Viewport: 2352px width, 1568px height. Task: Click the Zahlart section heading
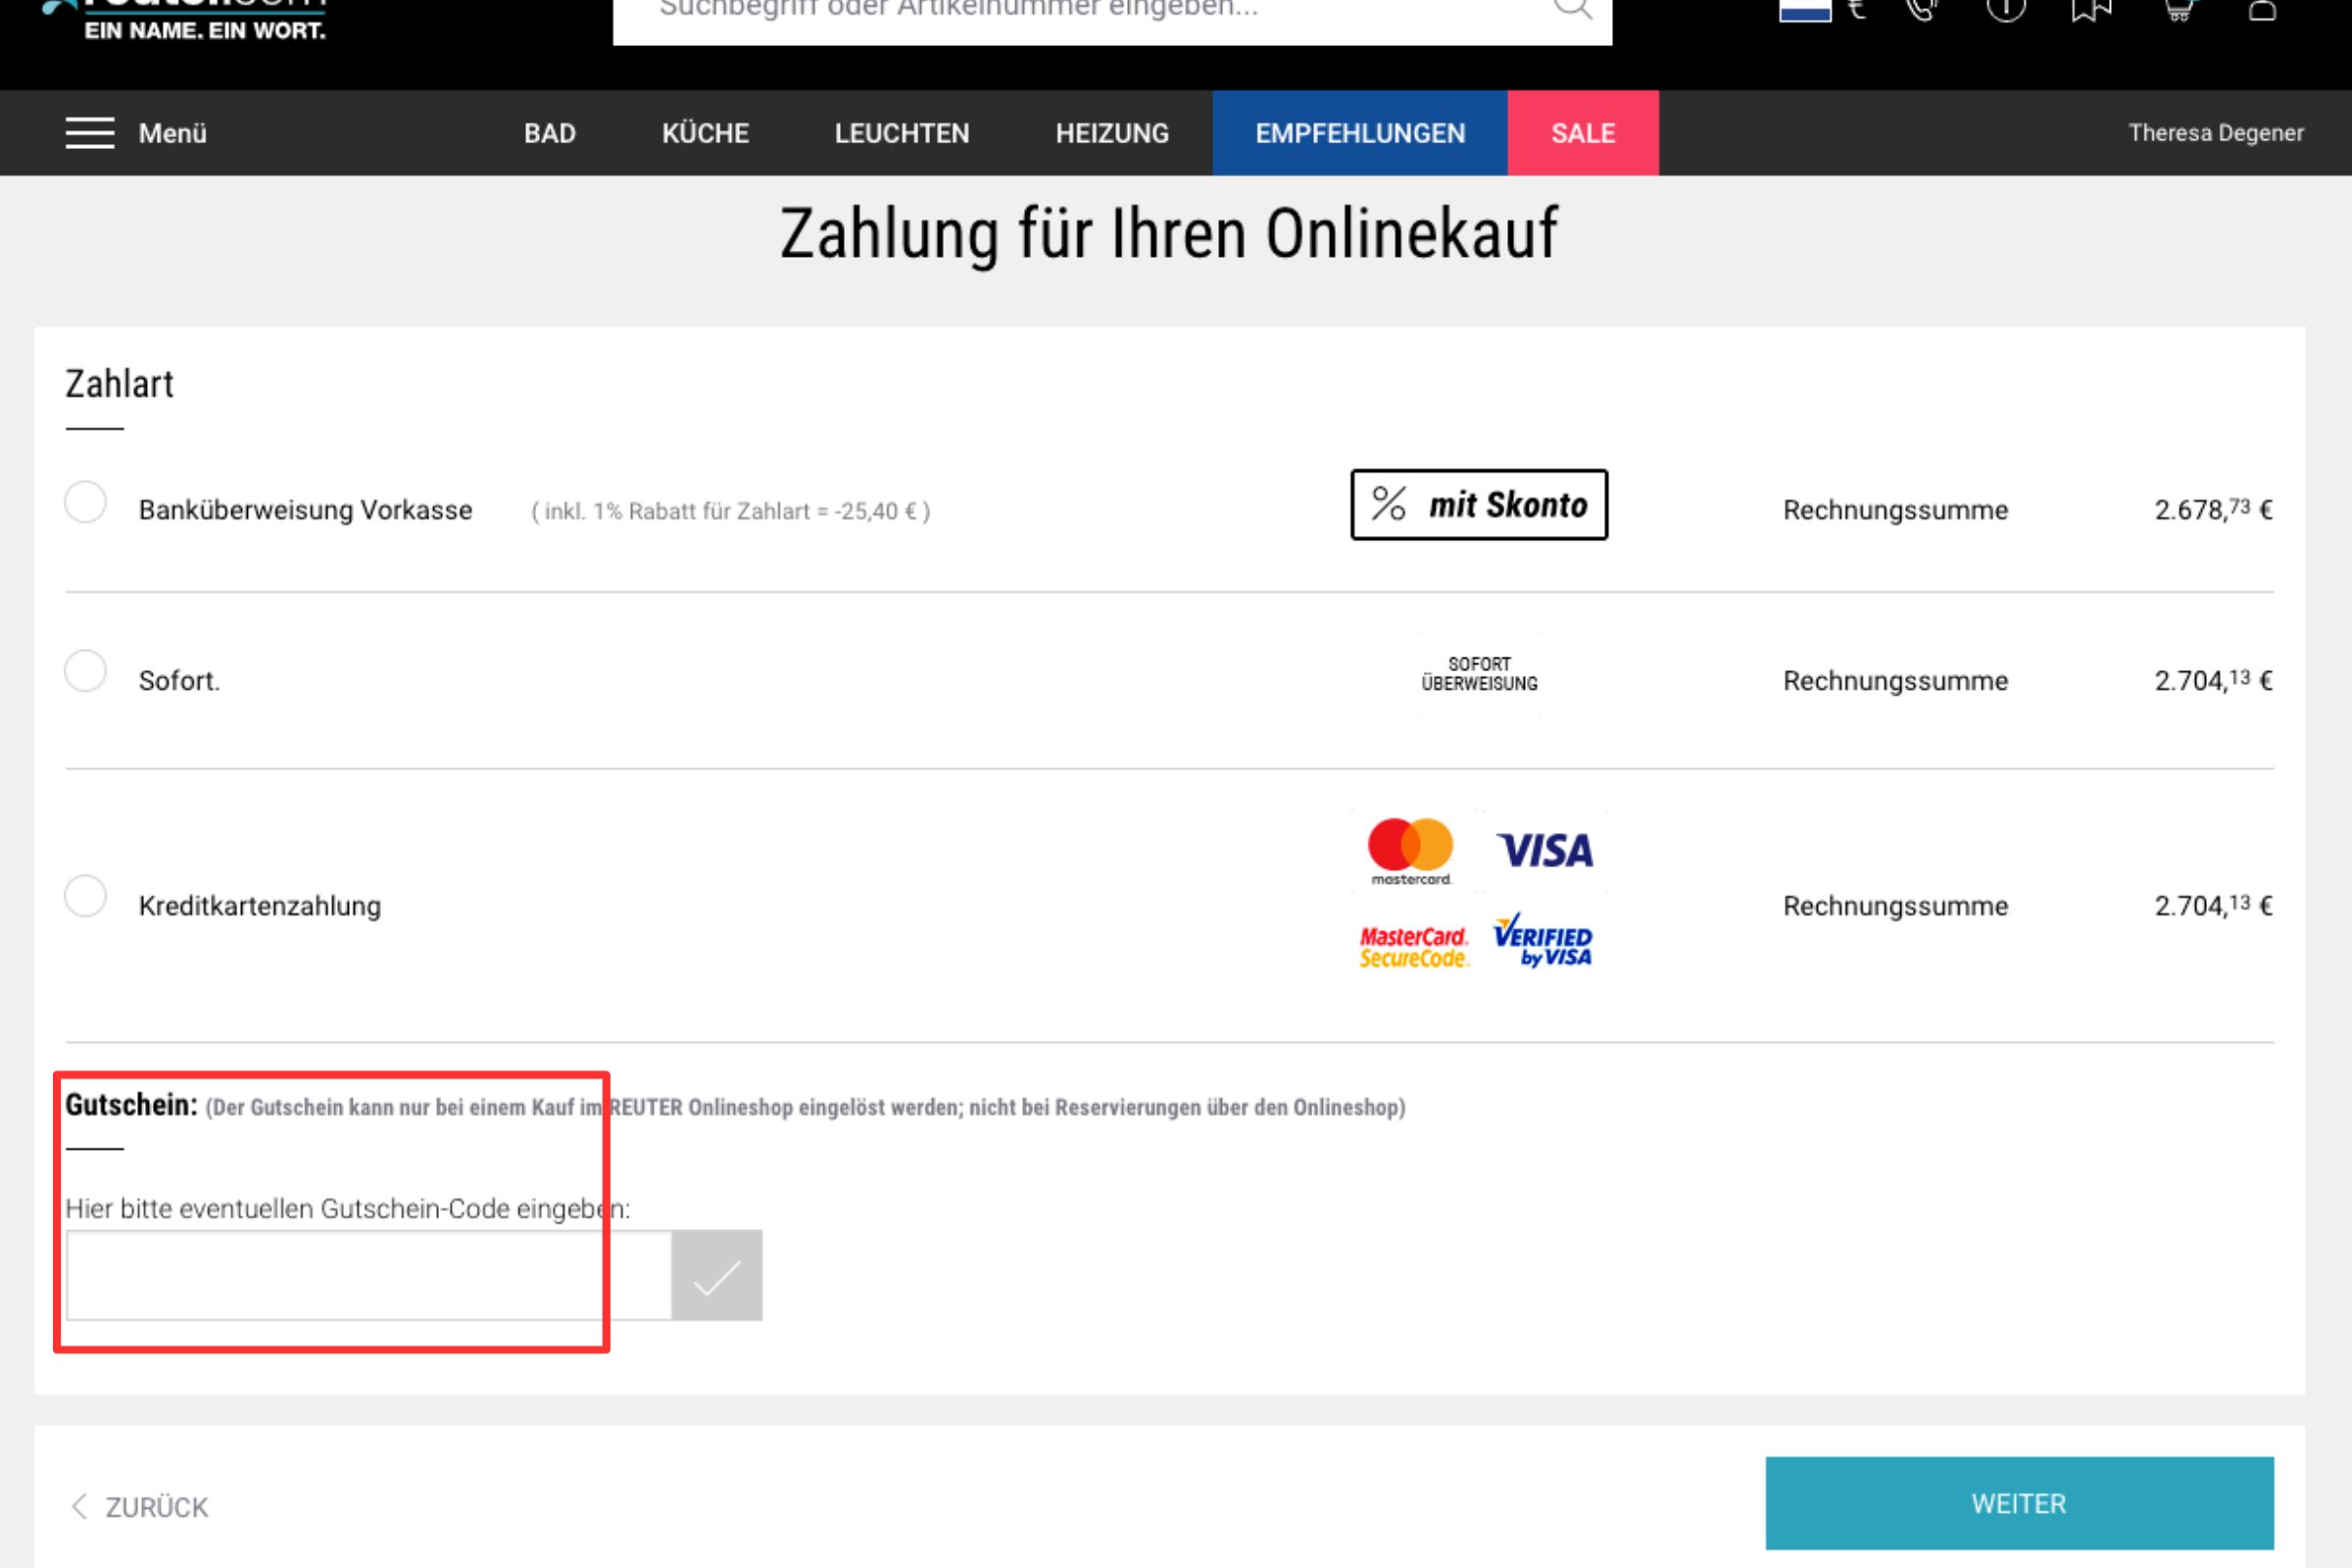coord(119,384)
